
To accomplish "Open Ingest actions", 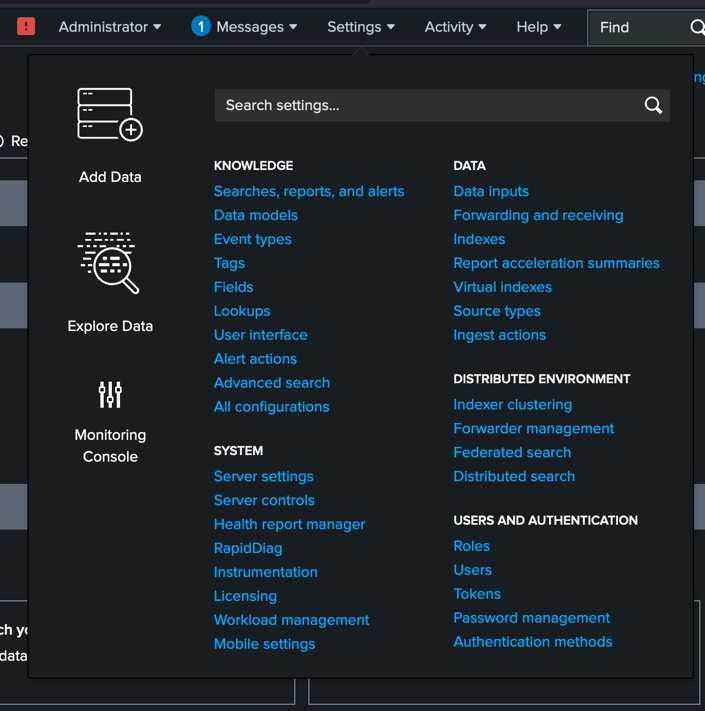I will 499,335.
